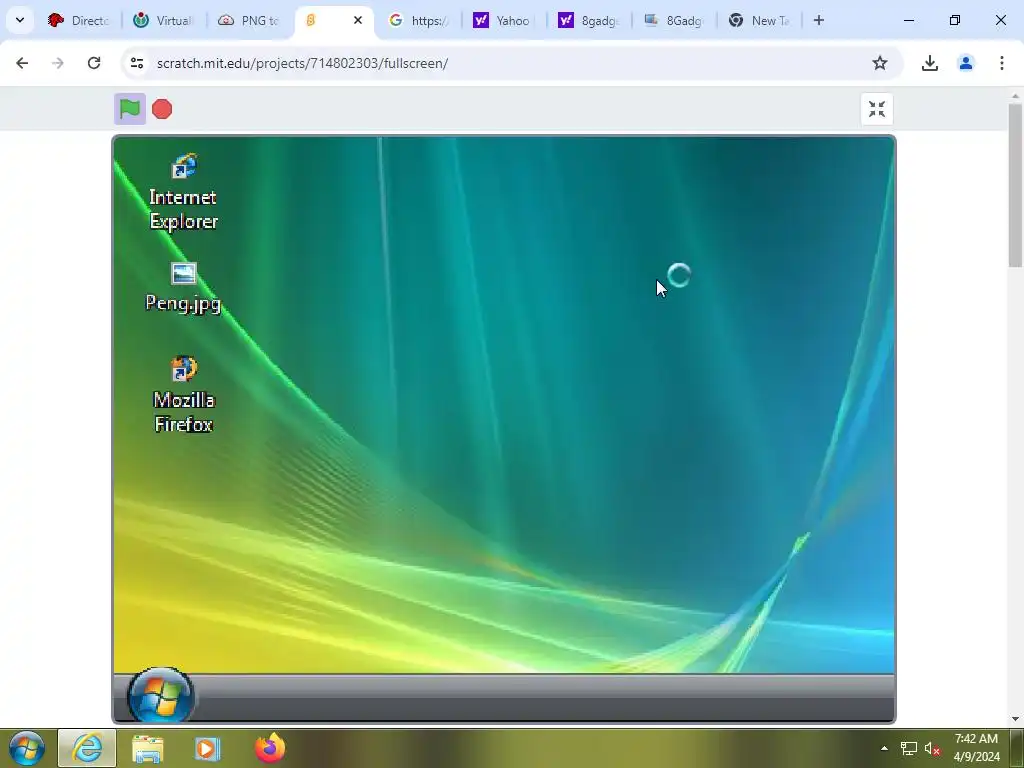
Task: Click the muted volume tray icon
Action: (932, 748)
